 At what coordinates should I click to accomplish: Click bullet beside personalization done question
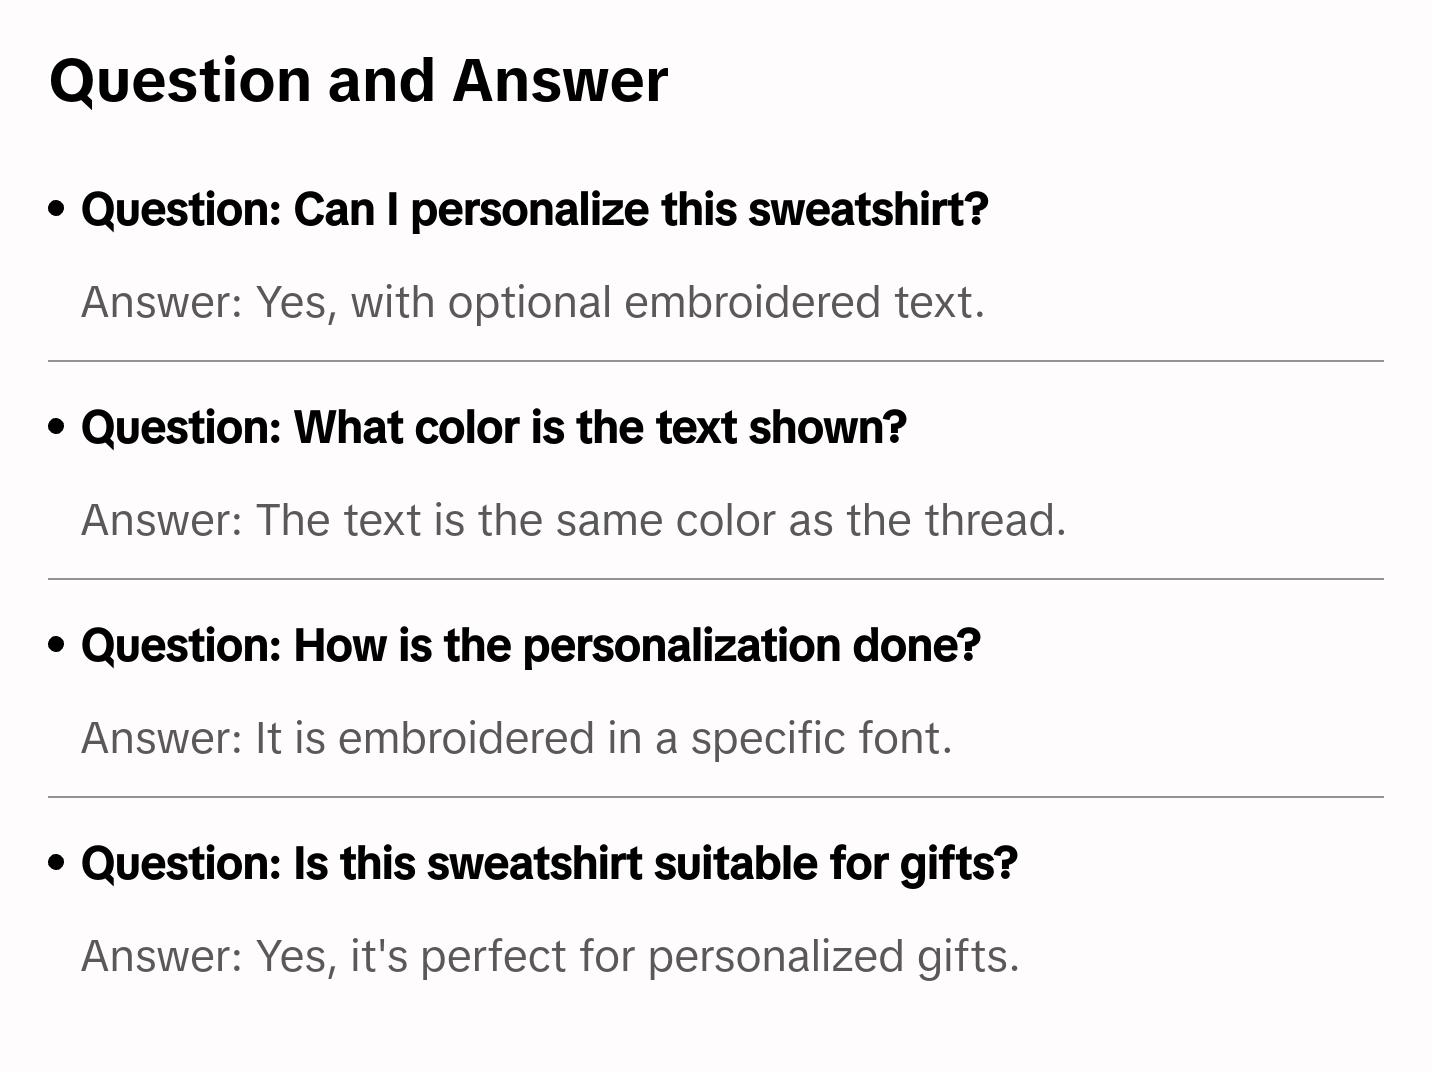[57, 645]
